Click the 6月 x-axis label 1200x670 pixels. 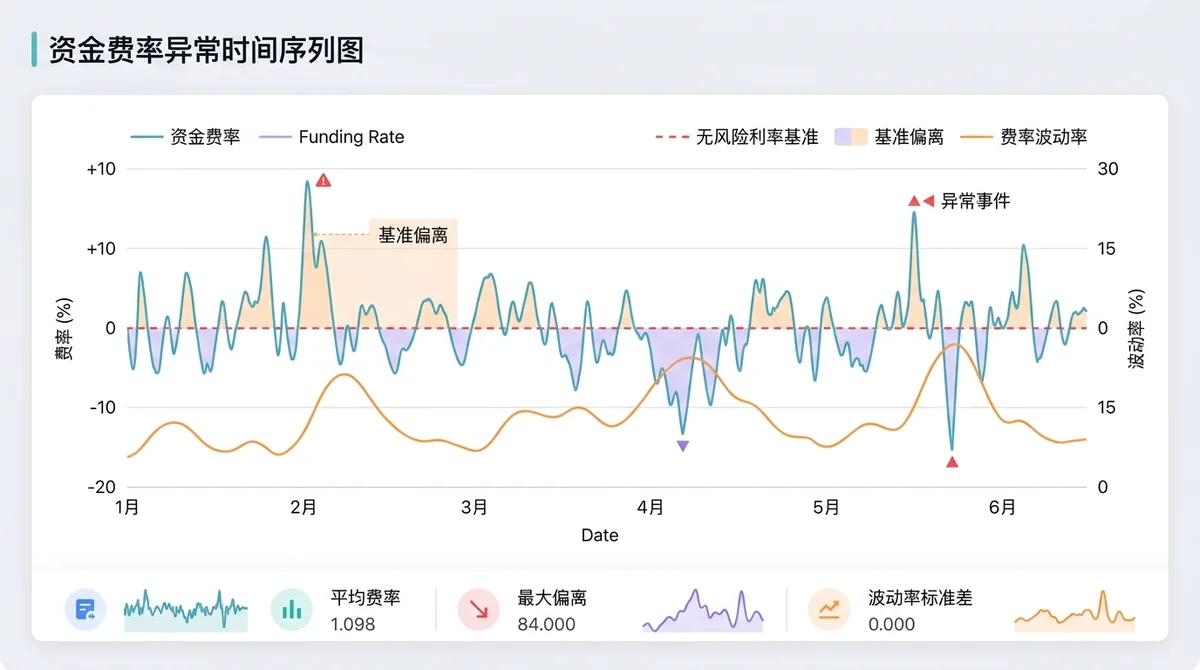click(x=1002, y=507)
